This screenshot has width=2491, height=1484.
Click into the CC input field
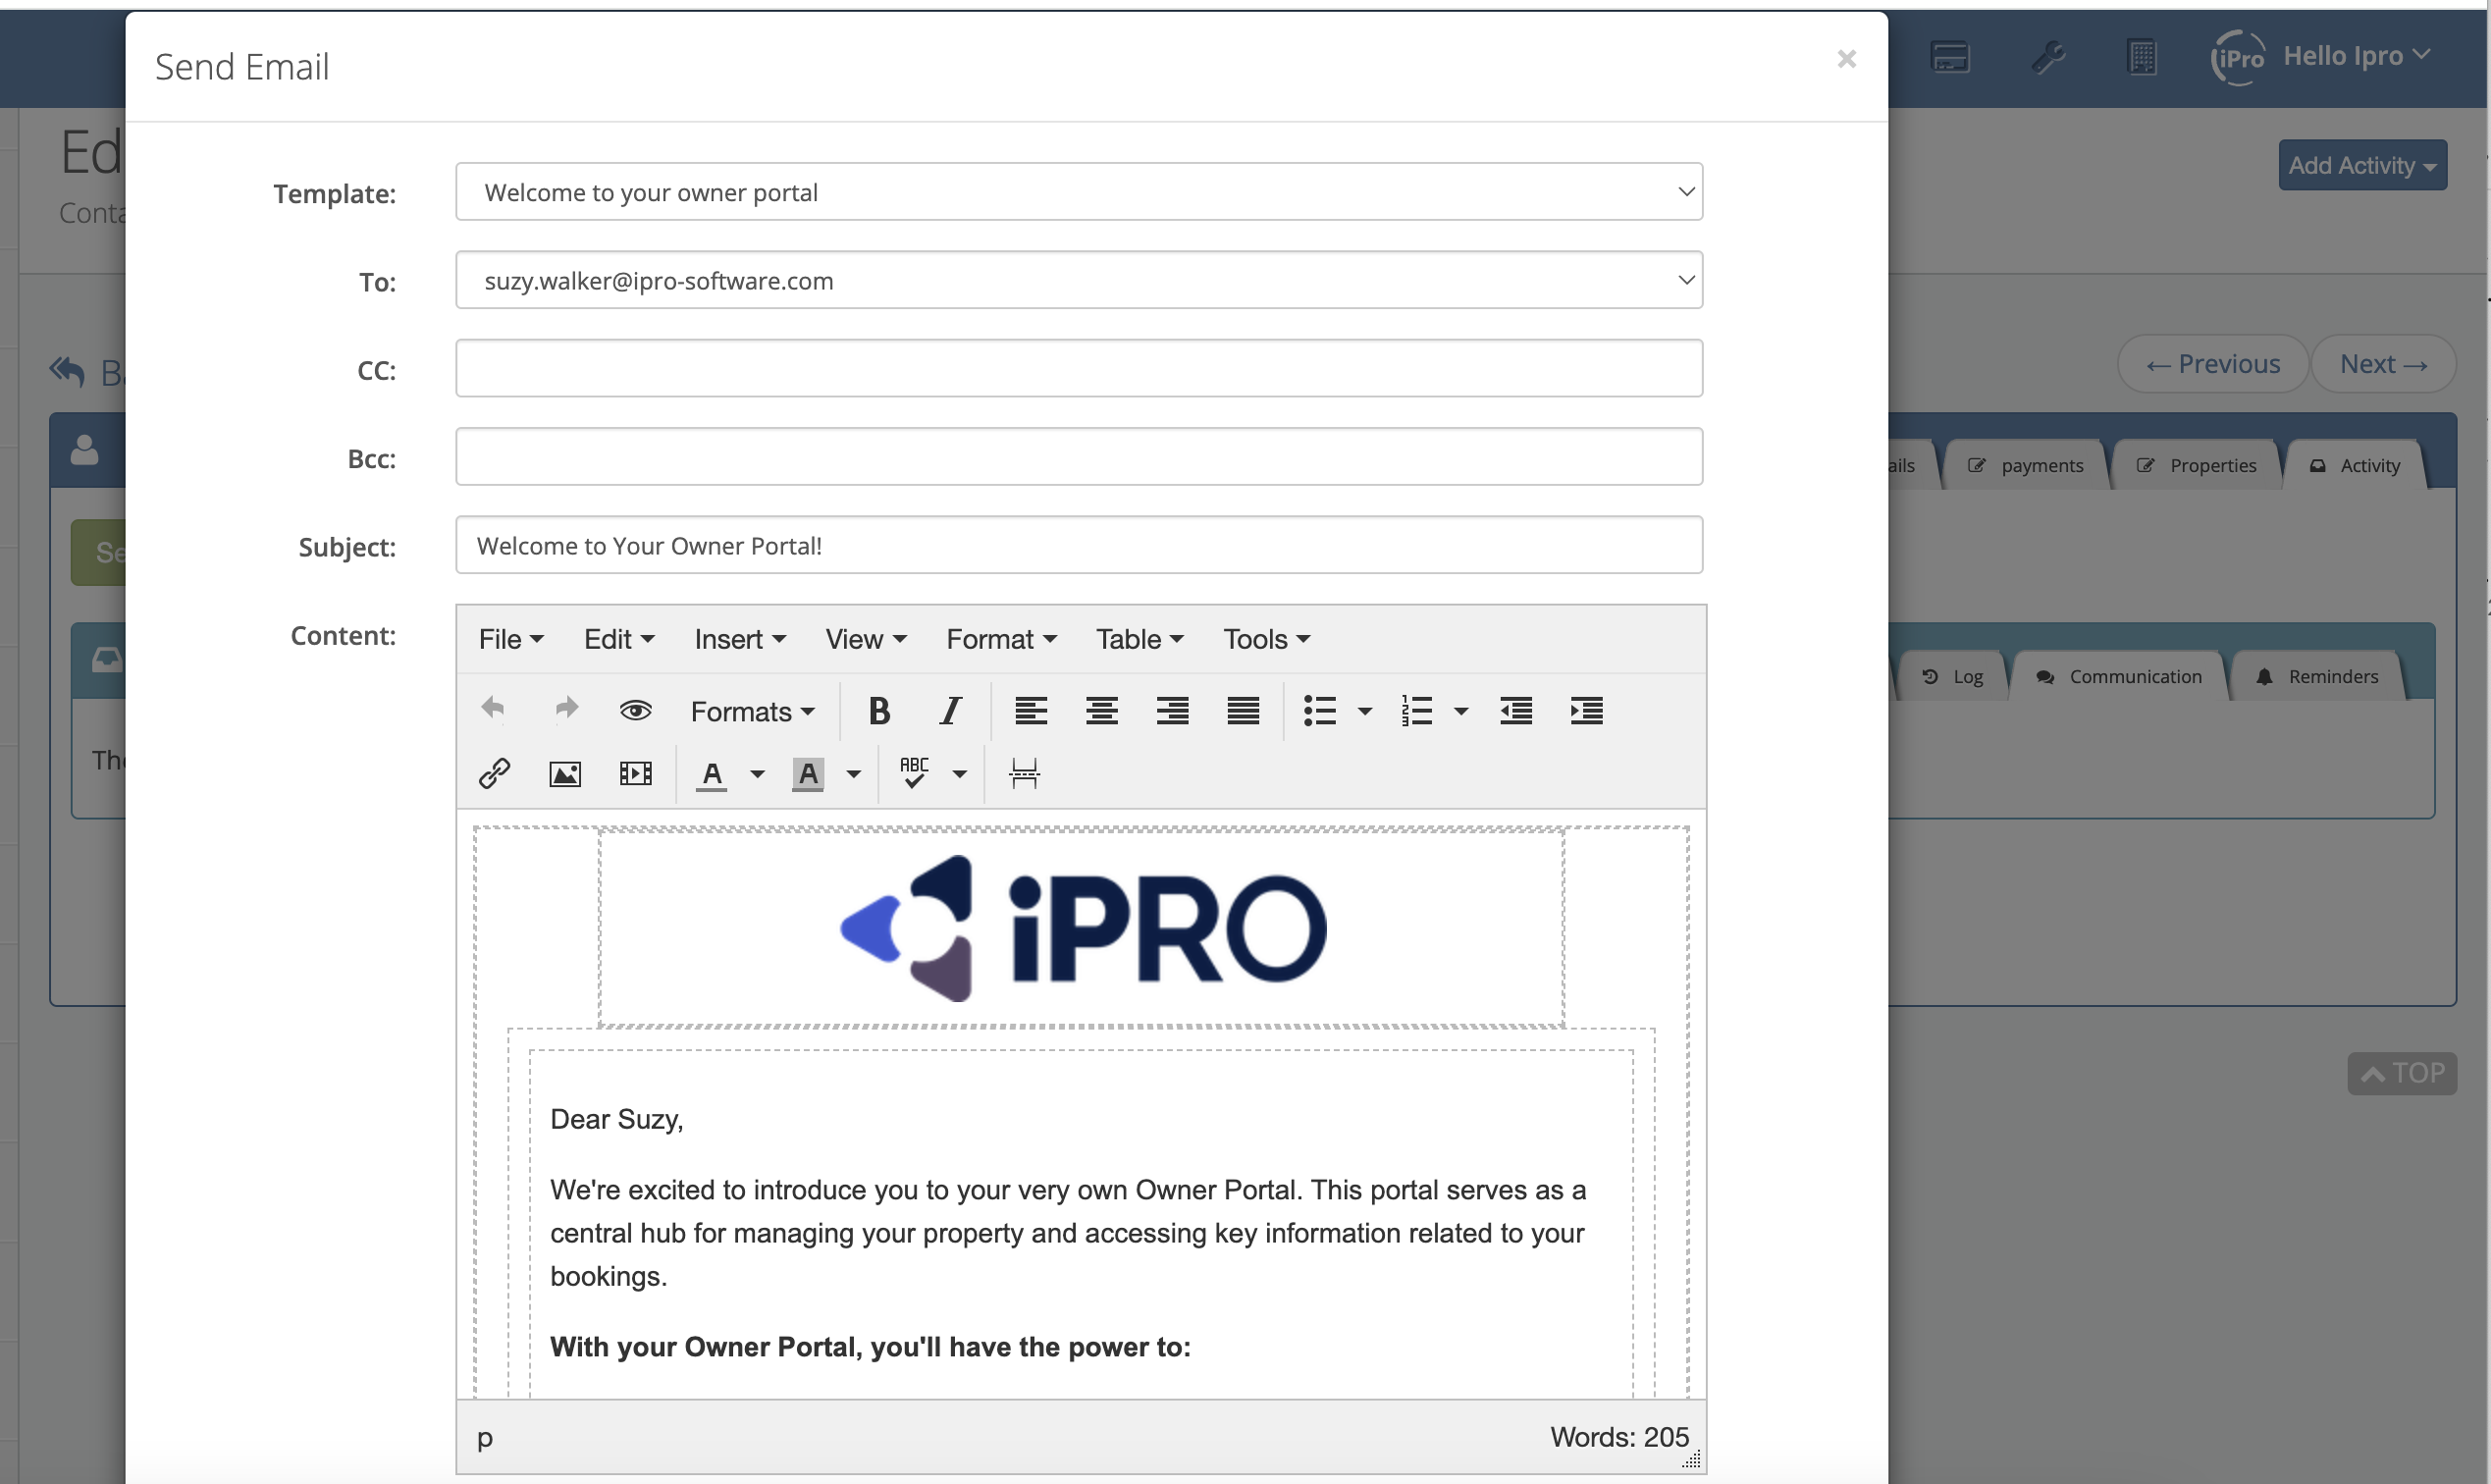pos(1078,368)
